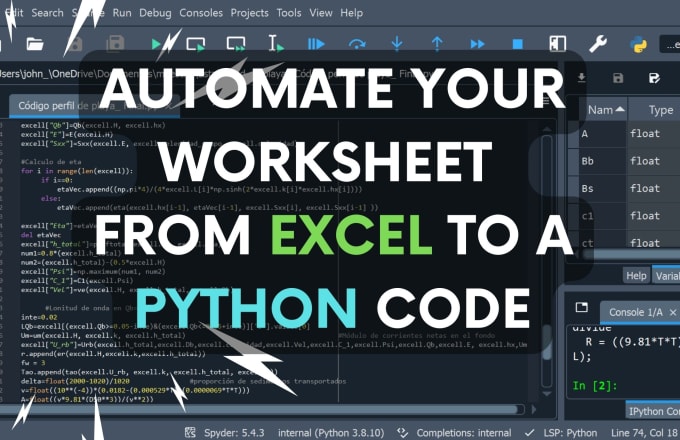This screenshot has width=680, height=440.
Task: Click Run selection or current line icon
Action: [275, 44]
